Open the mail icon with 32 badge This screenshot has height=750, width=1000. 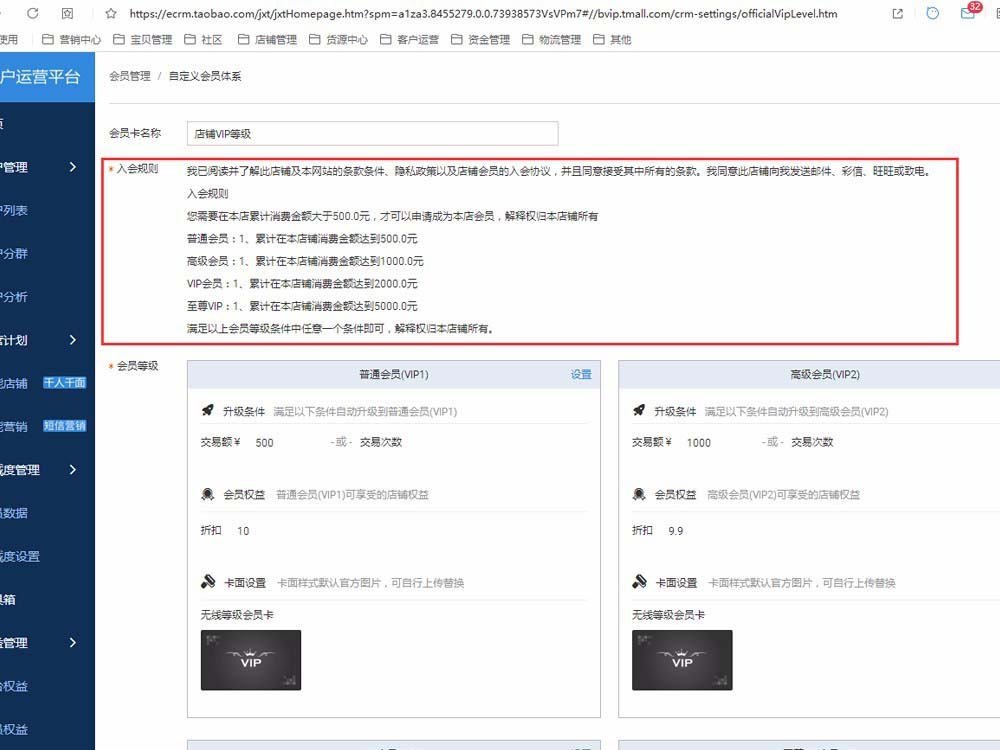969,12
